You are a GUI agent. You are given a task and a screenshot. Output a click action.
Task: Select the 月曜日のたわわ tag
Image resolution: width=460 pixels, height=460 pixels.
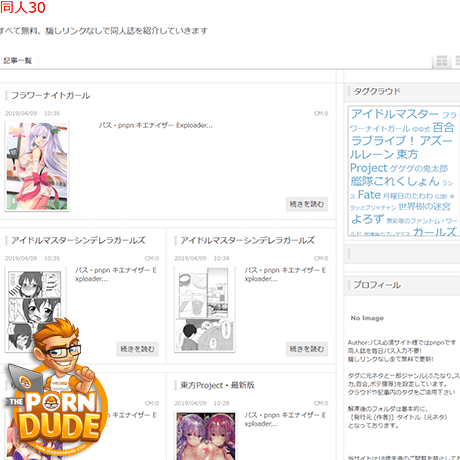point(408,196)
